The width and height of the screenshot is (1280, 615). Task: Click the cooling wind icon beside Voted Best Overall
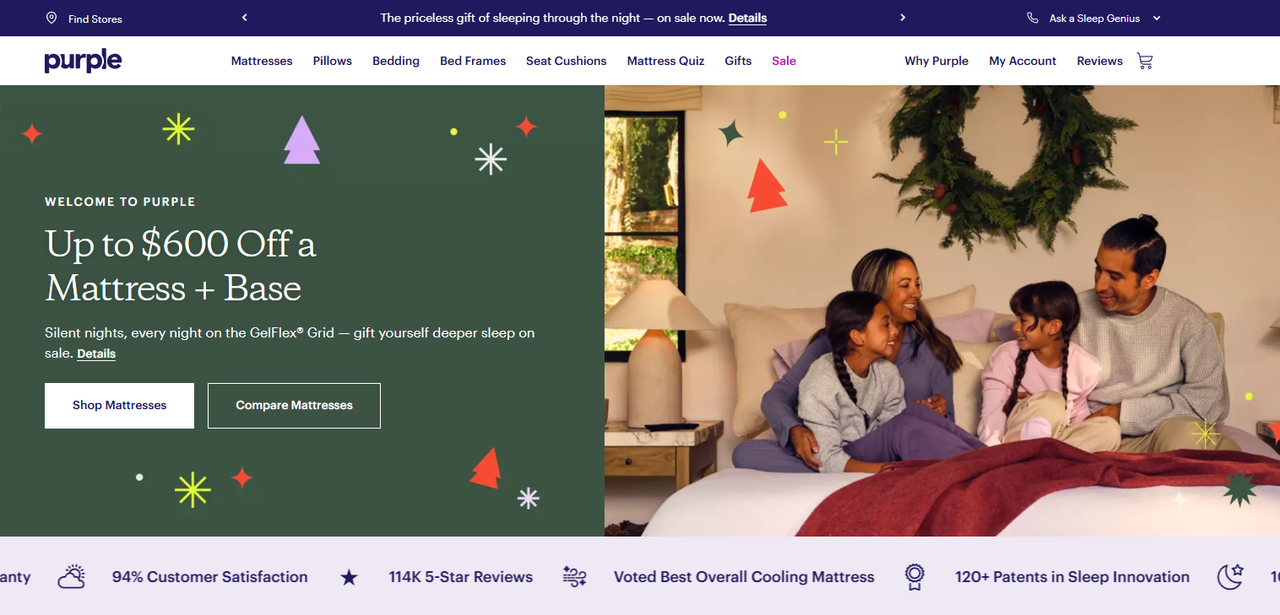pyautogui.click(x=575, y=576)
